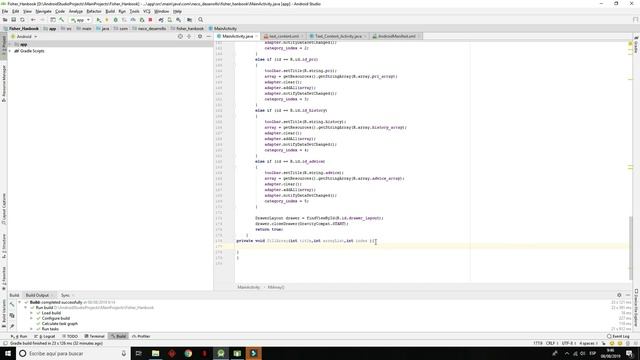Click the Save All icon in toolbar
This screenshot has width=640, height=360.
coord(13,20)
